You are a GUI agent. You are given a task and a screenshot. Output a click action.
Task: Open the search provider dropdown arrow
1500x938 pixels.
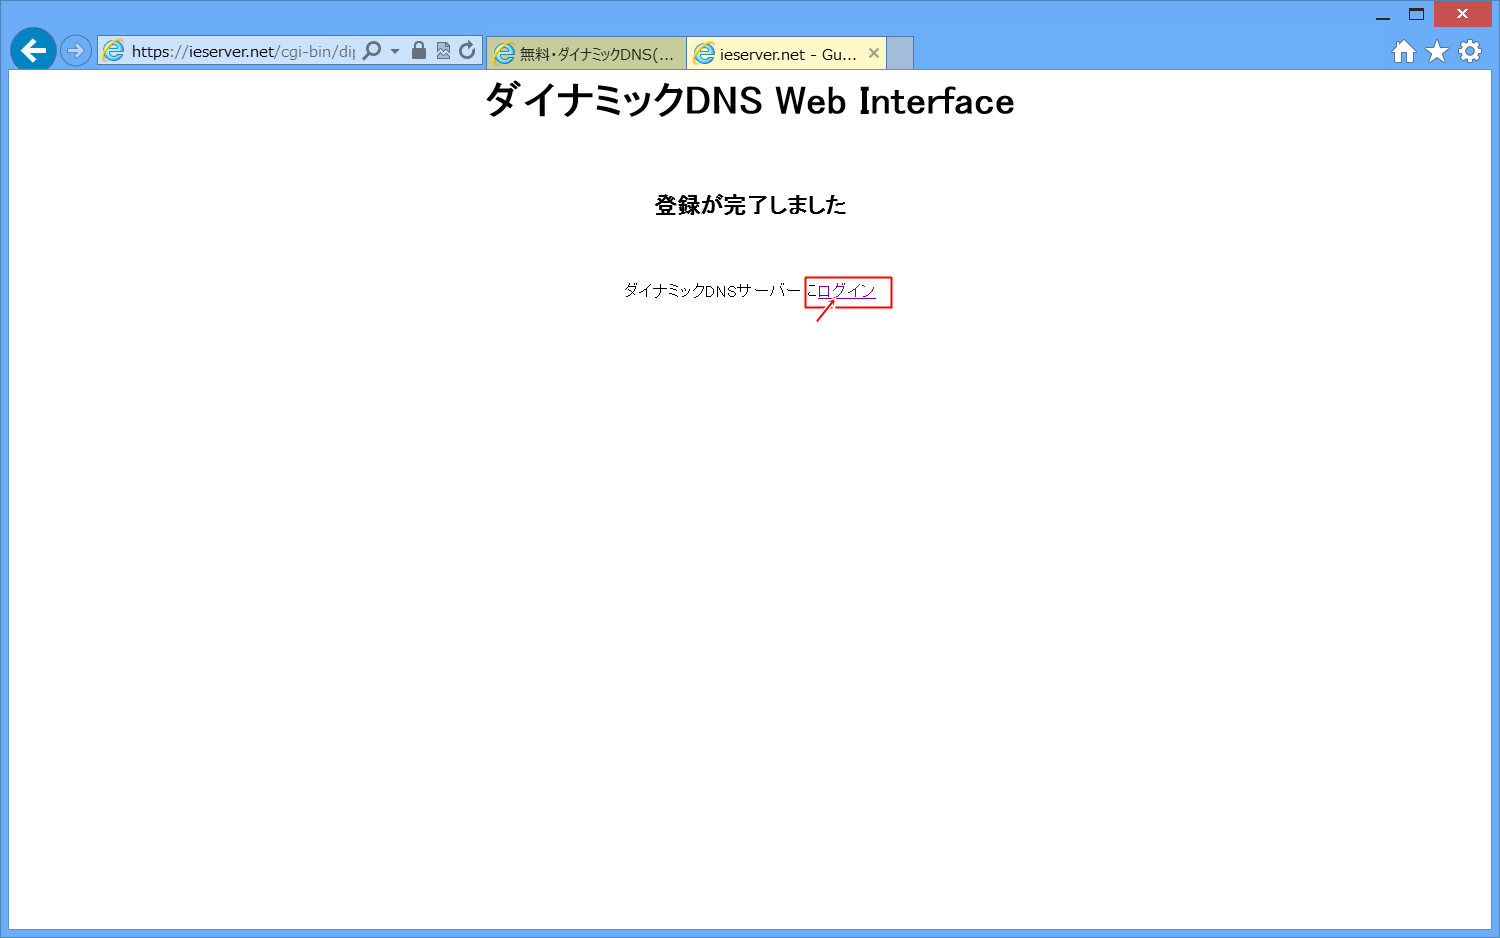click(394, 50)
